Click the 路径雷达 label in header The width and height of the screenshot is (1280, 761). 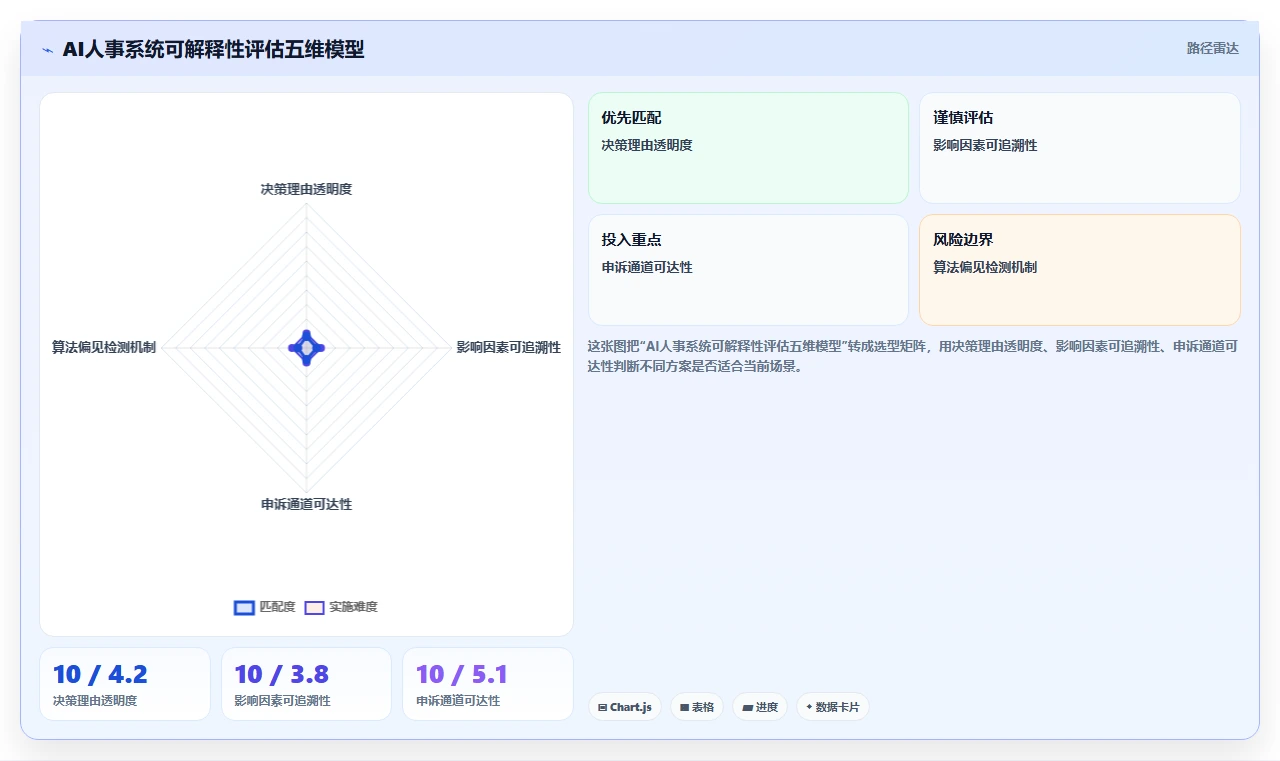[1212, 48]
